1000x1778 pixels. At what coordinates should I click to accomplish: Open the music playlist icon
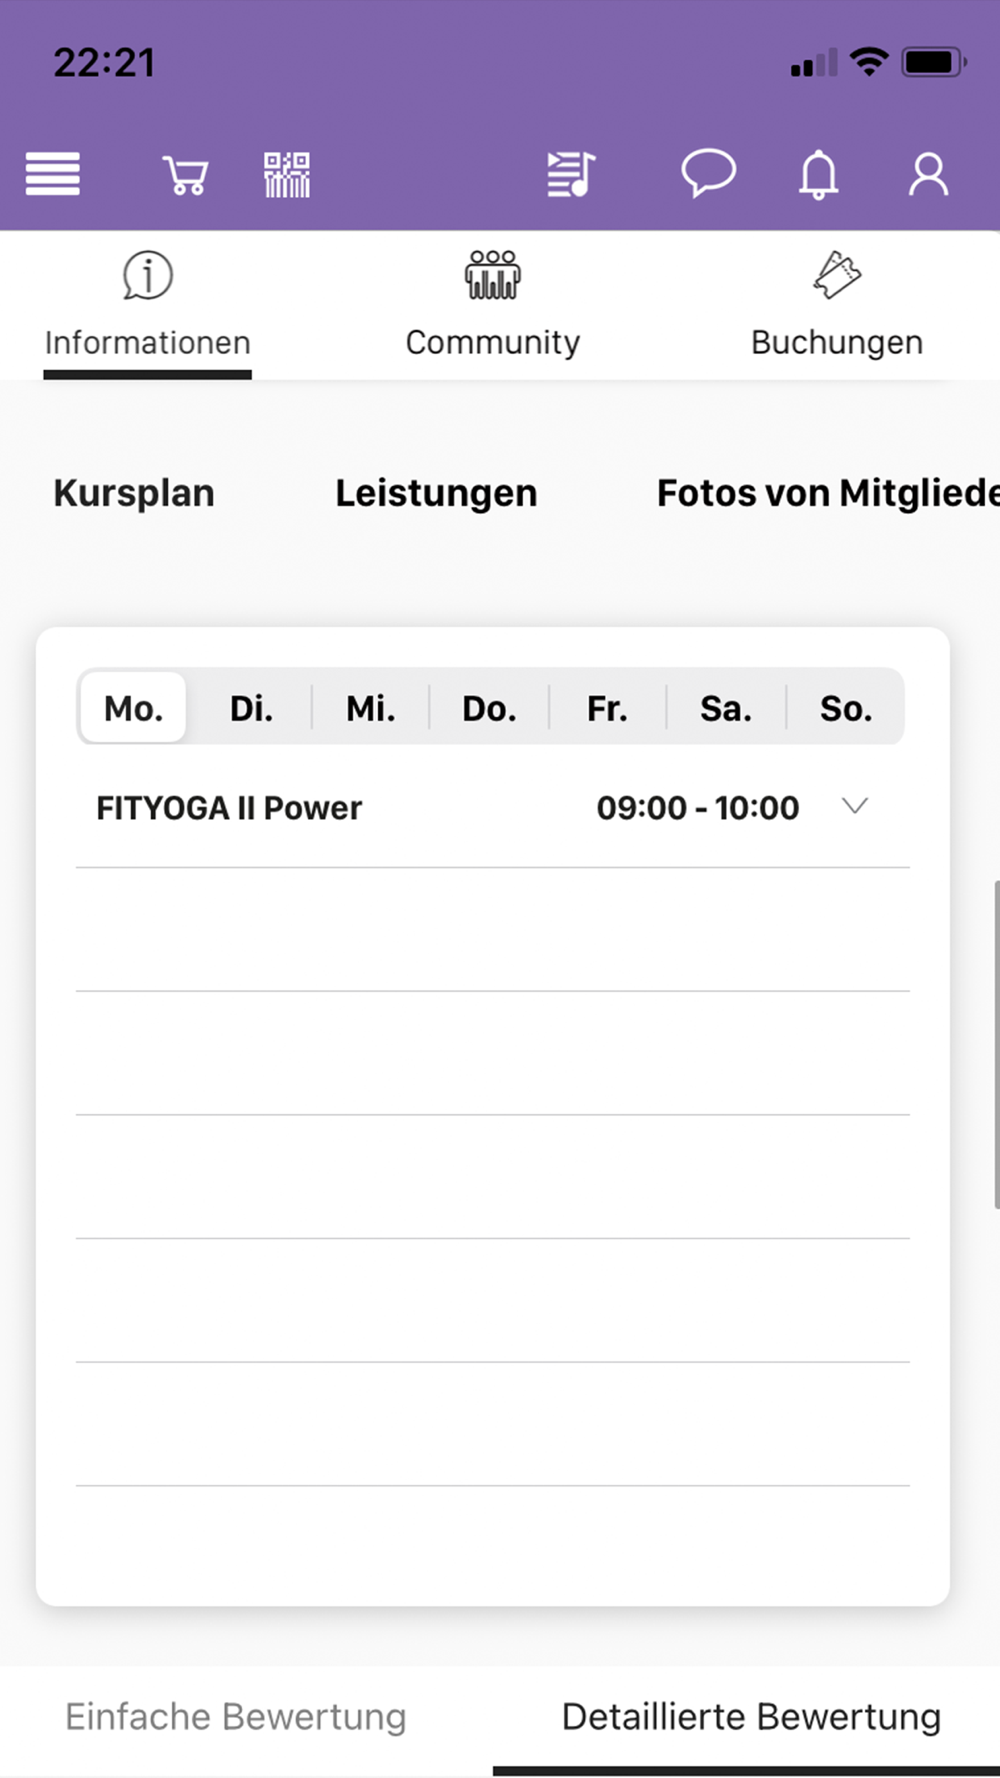point(571,174)
